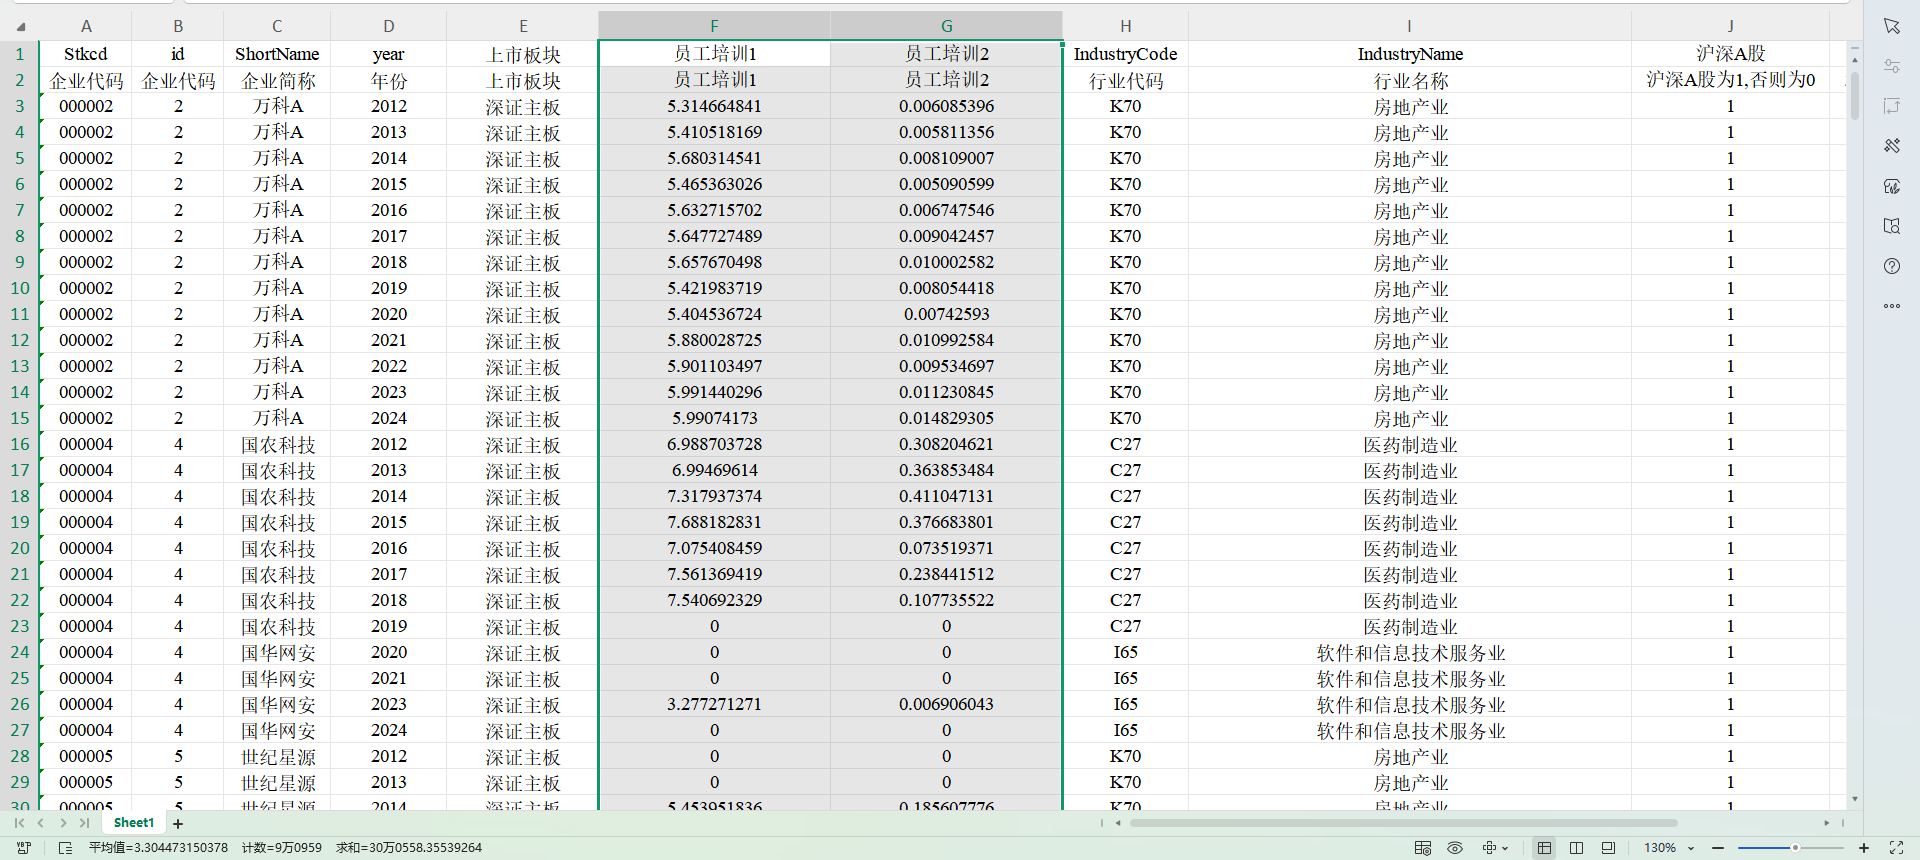Expand the 130% zoom level dropdown
The width and height of the screenshot is (1920, 860).
1691,848
